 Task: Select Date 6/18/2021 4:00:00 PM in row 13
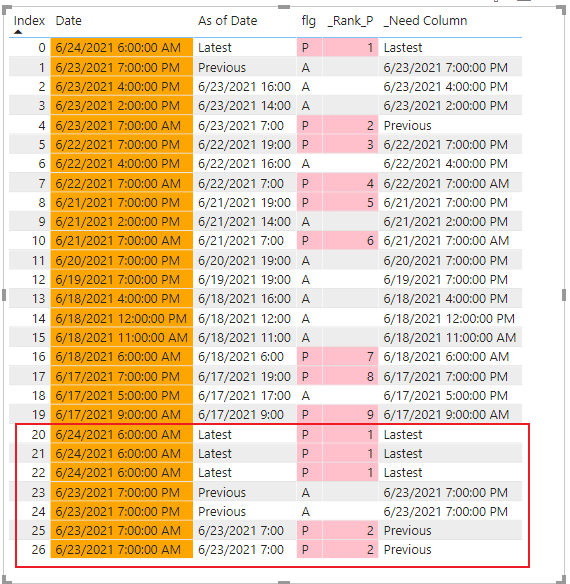point(122,298)
